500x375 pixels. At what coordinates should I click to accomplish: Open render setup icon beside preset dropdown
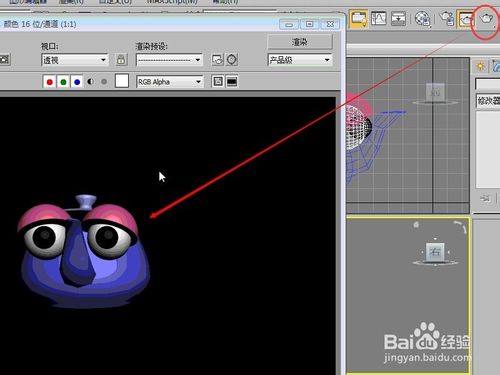pyautogui.click(x=217, y=60)
